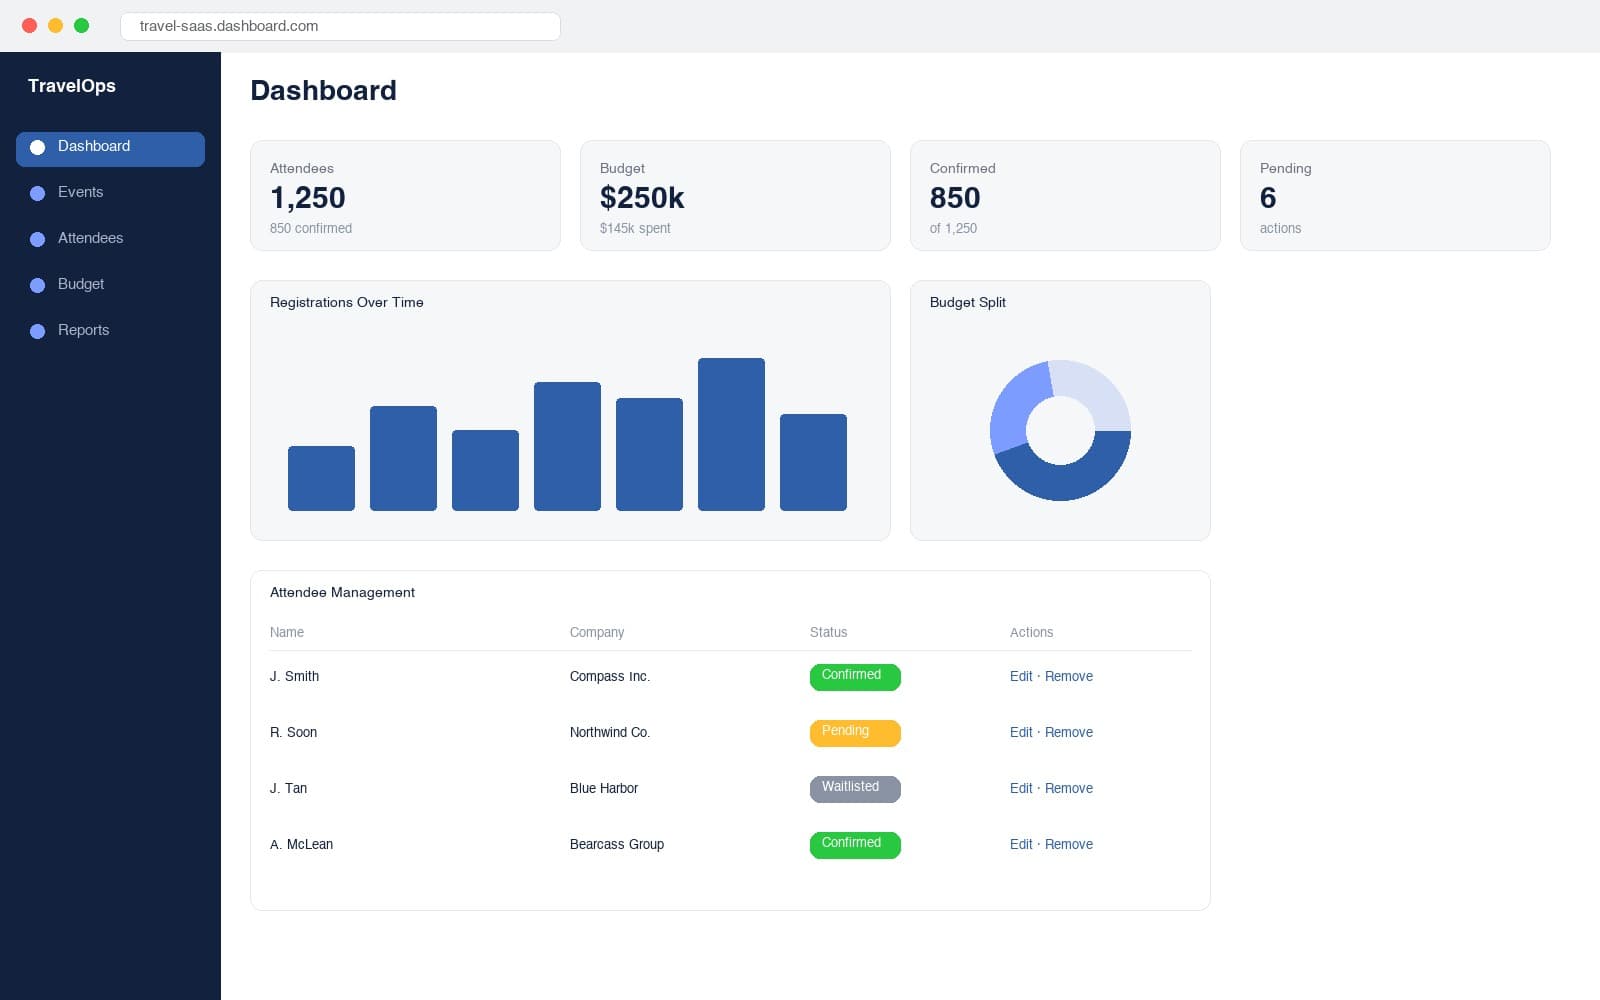This screenshot has height=1000, width=1600.
Task: Open the Budget $250k stat card
Action: click(x=735, y=195)
